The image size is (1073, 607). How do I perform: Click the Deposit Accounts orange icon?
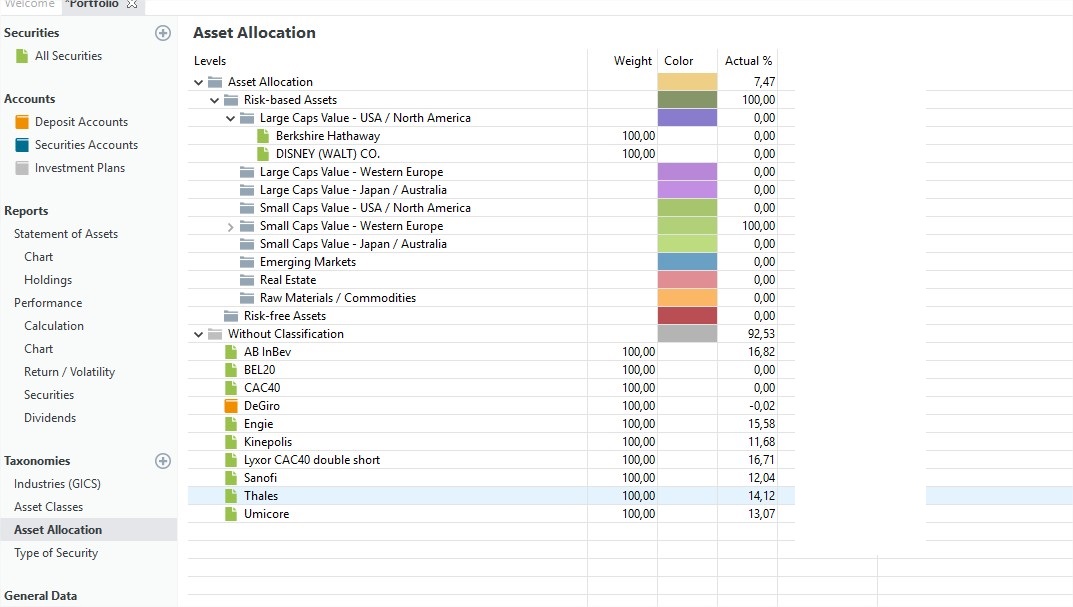[22, 122]
